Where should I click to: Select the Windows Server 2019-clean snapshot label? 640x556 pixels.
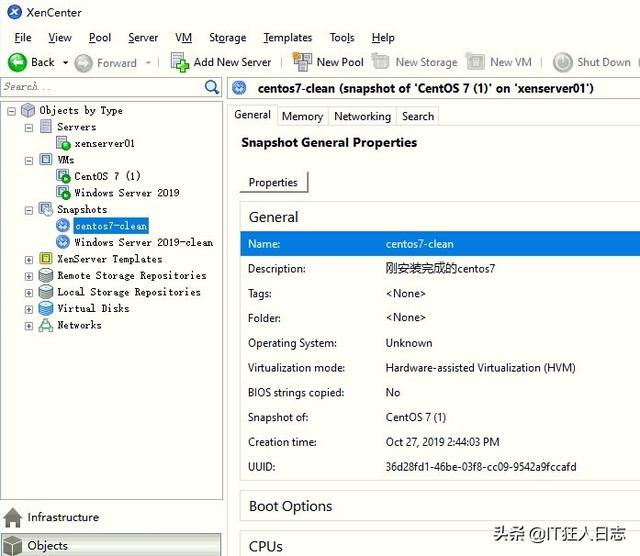pos(144,242)
